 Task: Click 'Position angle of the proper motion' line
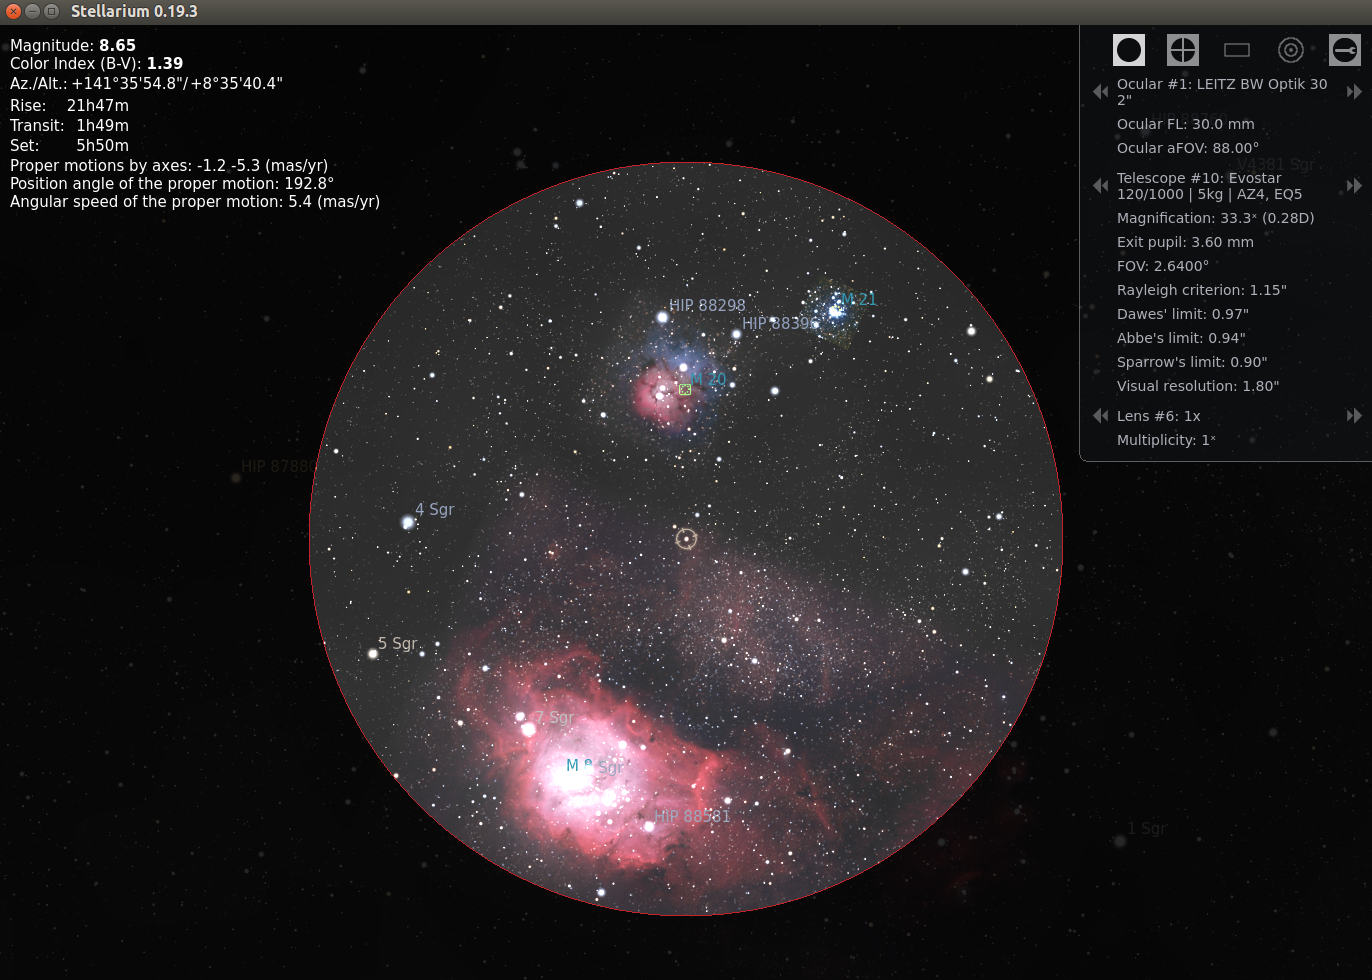coord(172,184)
